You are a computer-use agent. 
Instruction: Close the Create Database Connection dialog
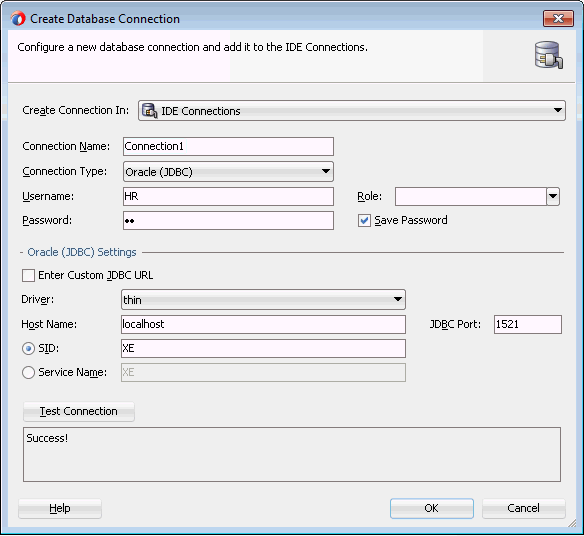tap(558, 19)
